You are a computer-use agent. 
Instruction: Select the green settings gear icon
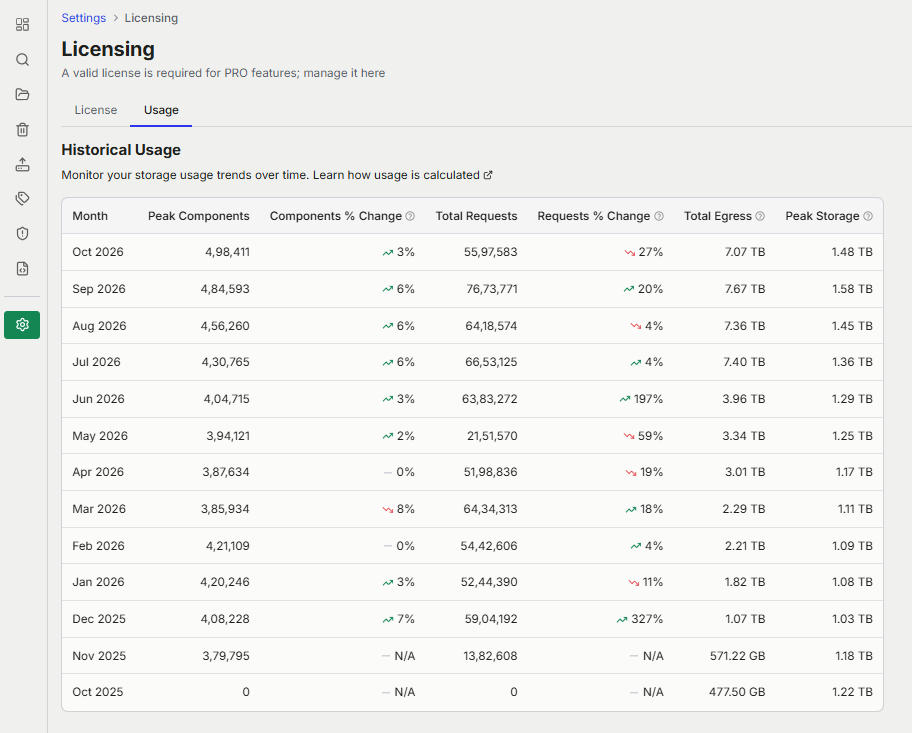[x=22, y=325]
